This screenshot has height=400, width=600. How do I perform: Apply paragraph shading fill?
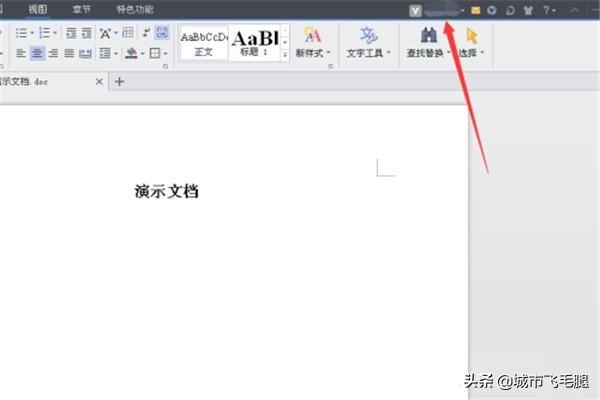pyautogui.click(x=131, y=53)
